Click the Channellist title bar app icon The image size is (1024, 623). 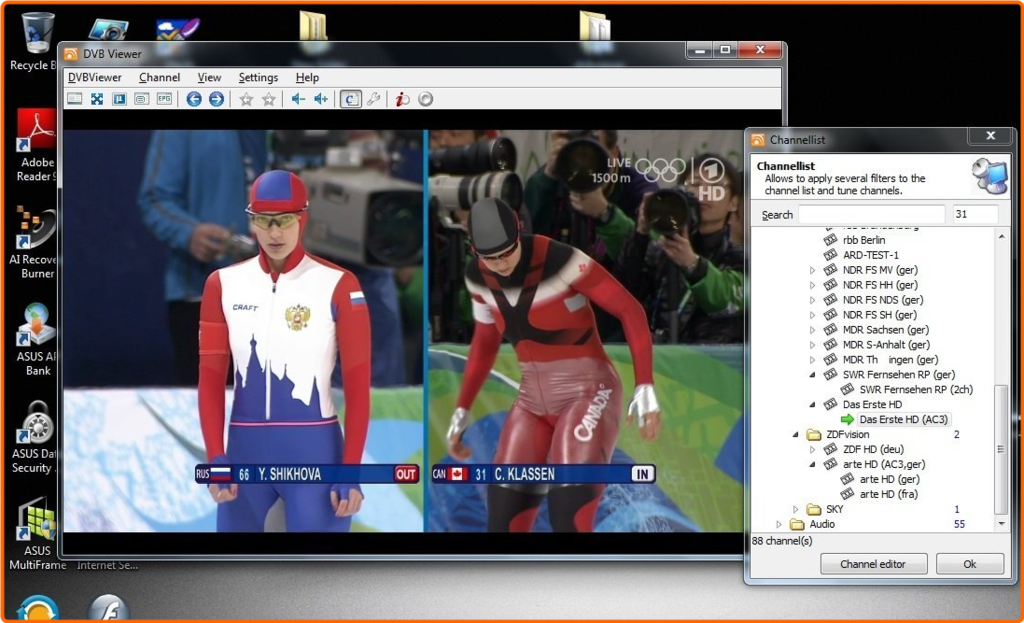[758, 140]
